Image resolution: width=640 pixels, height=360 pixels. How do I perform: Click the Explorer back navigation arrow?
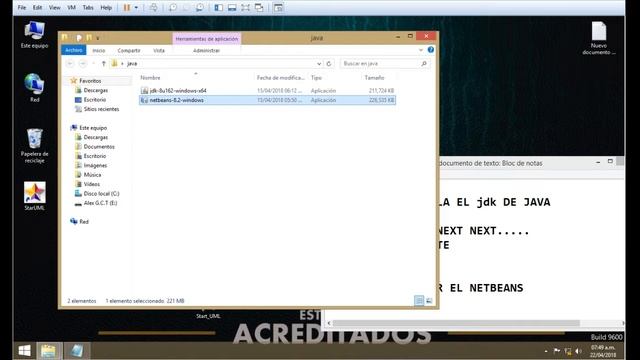point(70,64)
